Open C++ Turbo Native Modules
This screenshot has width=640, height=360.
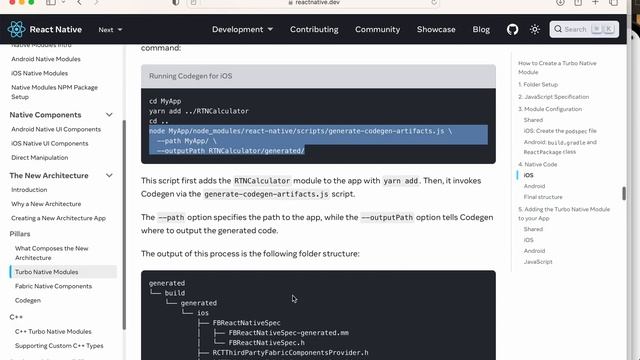tap(53, 332)
